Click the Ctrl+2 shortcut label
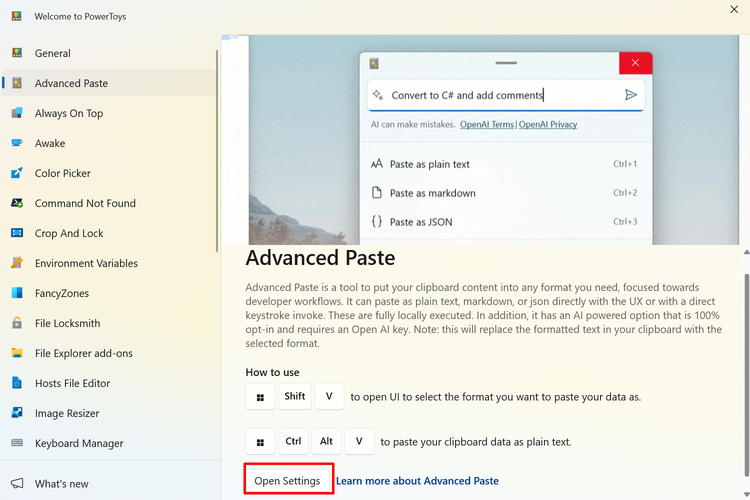Screen dimensions: 750x500 point(625,193)
